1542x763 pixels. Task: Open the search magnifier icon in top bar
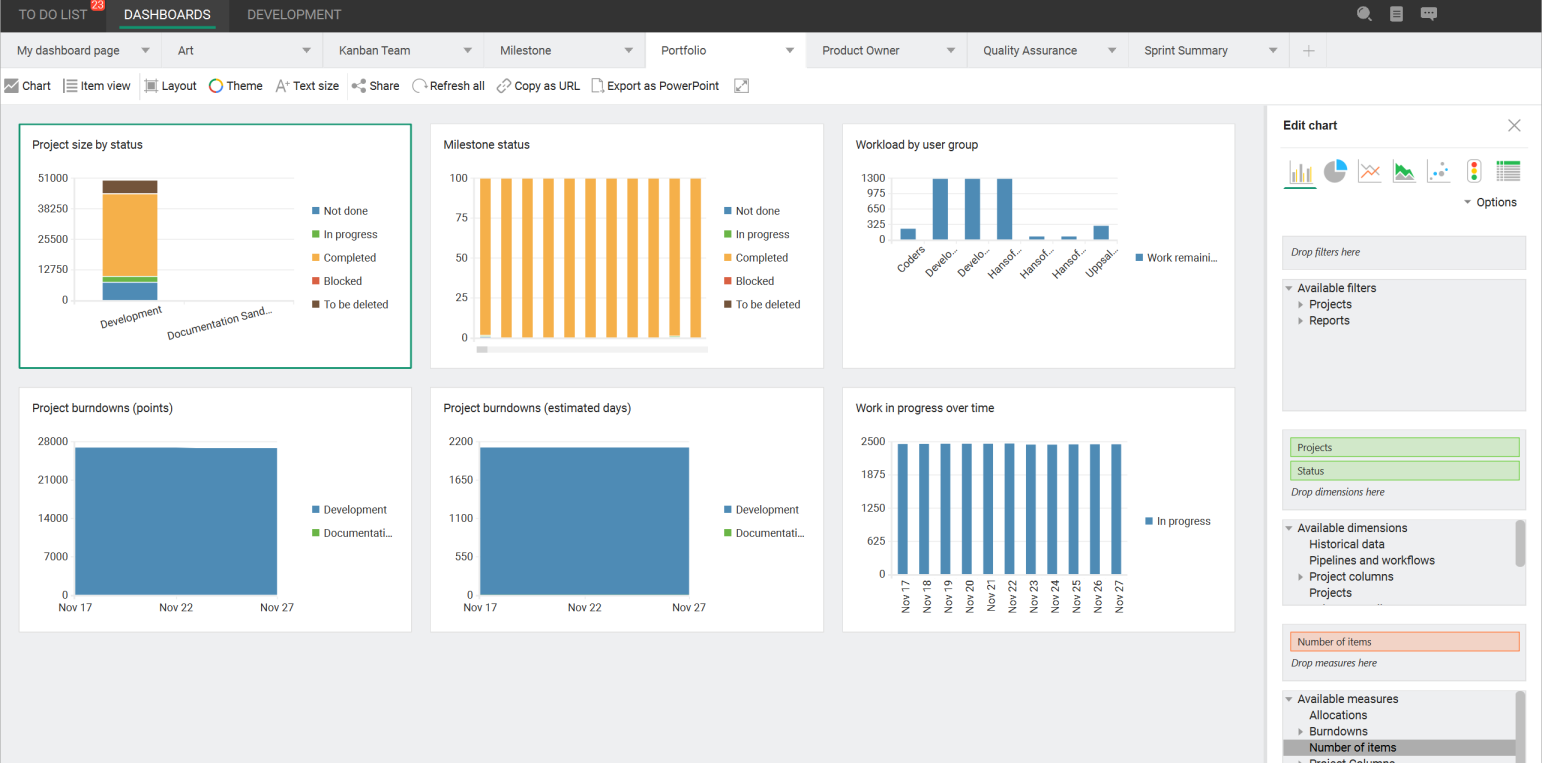point(1364,14)
